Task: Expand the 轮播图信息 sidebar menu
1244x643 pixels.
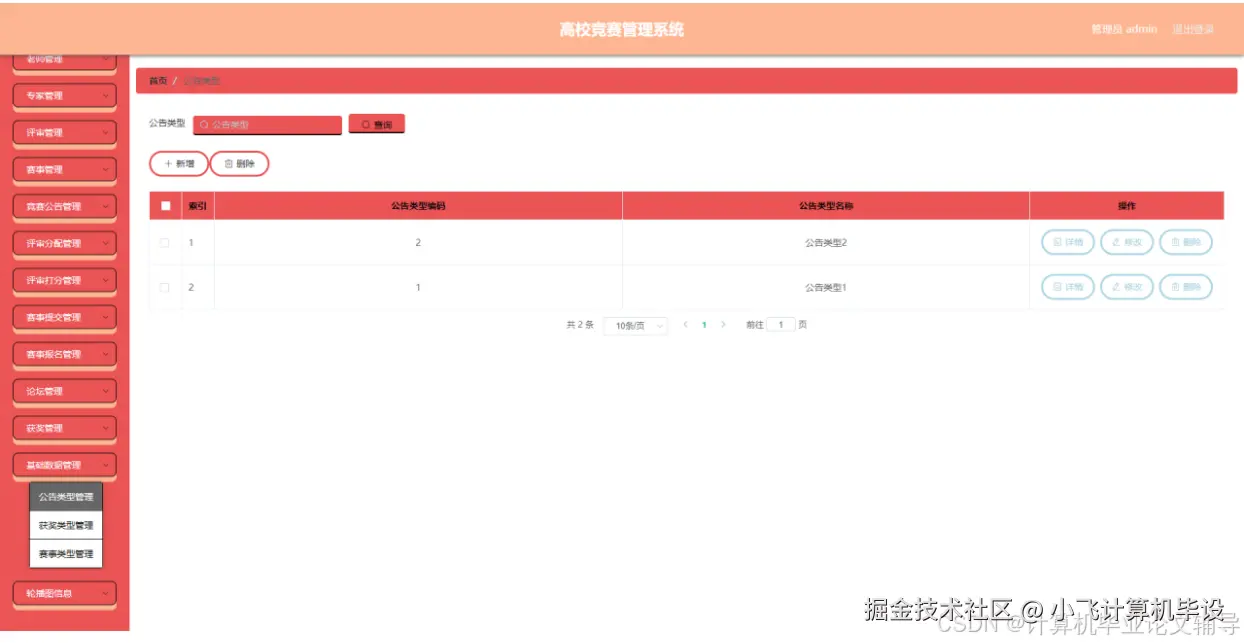Action: 65,593
